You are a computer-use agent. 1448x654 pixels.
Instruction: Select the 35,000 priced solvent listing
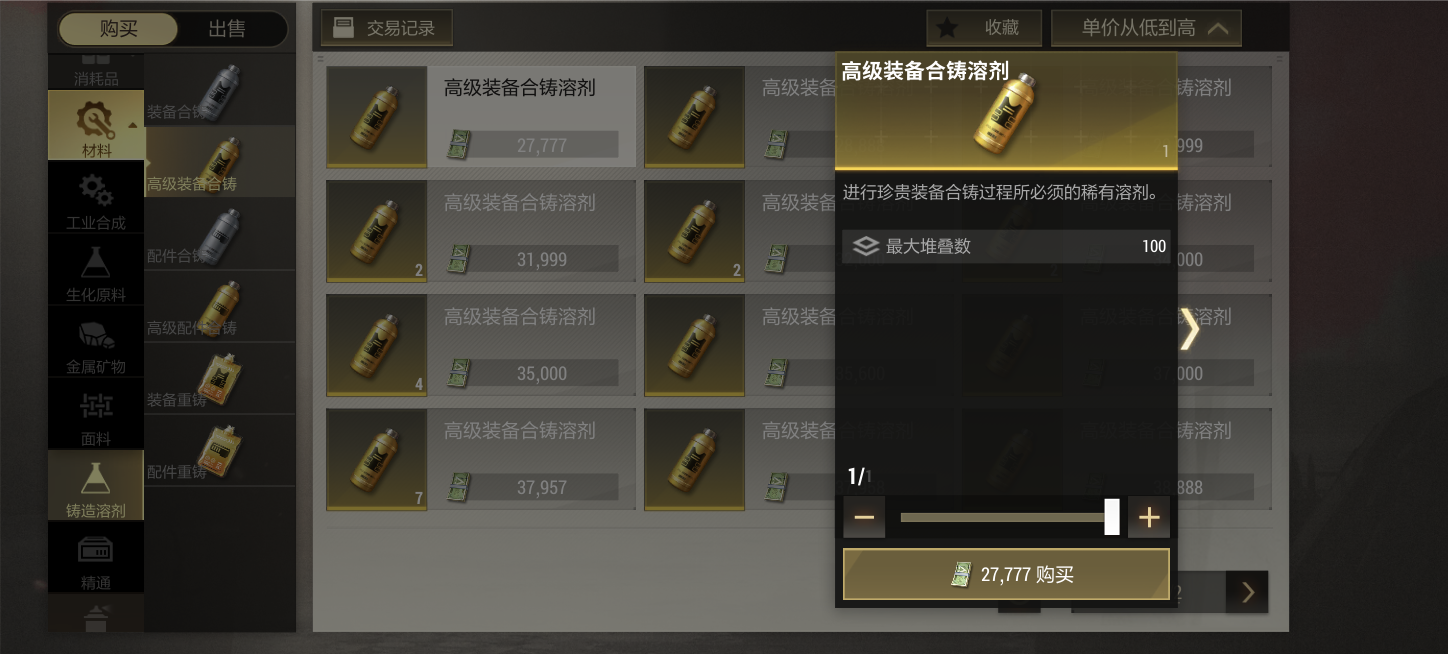(481, 345)
